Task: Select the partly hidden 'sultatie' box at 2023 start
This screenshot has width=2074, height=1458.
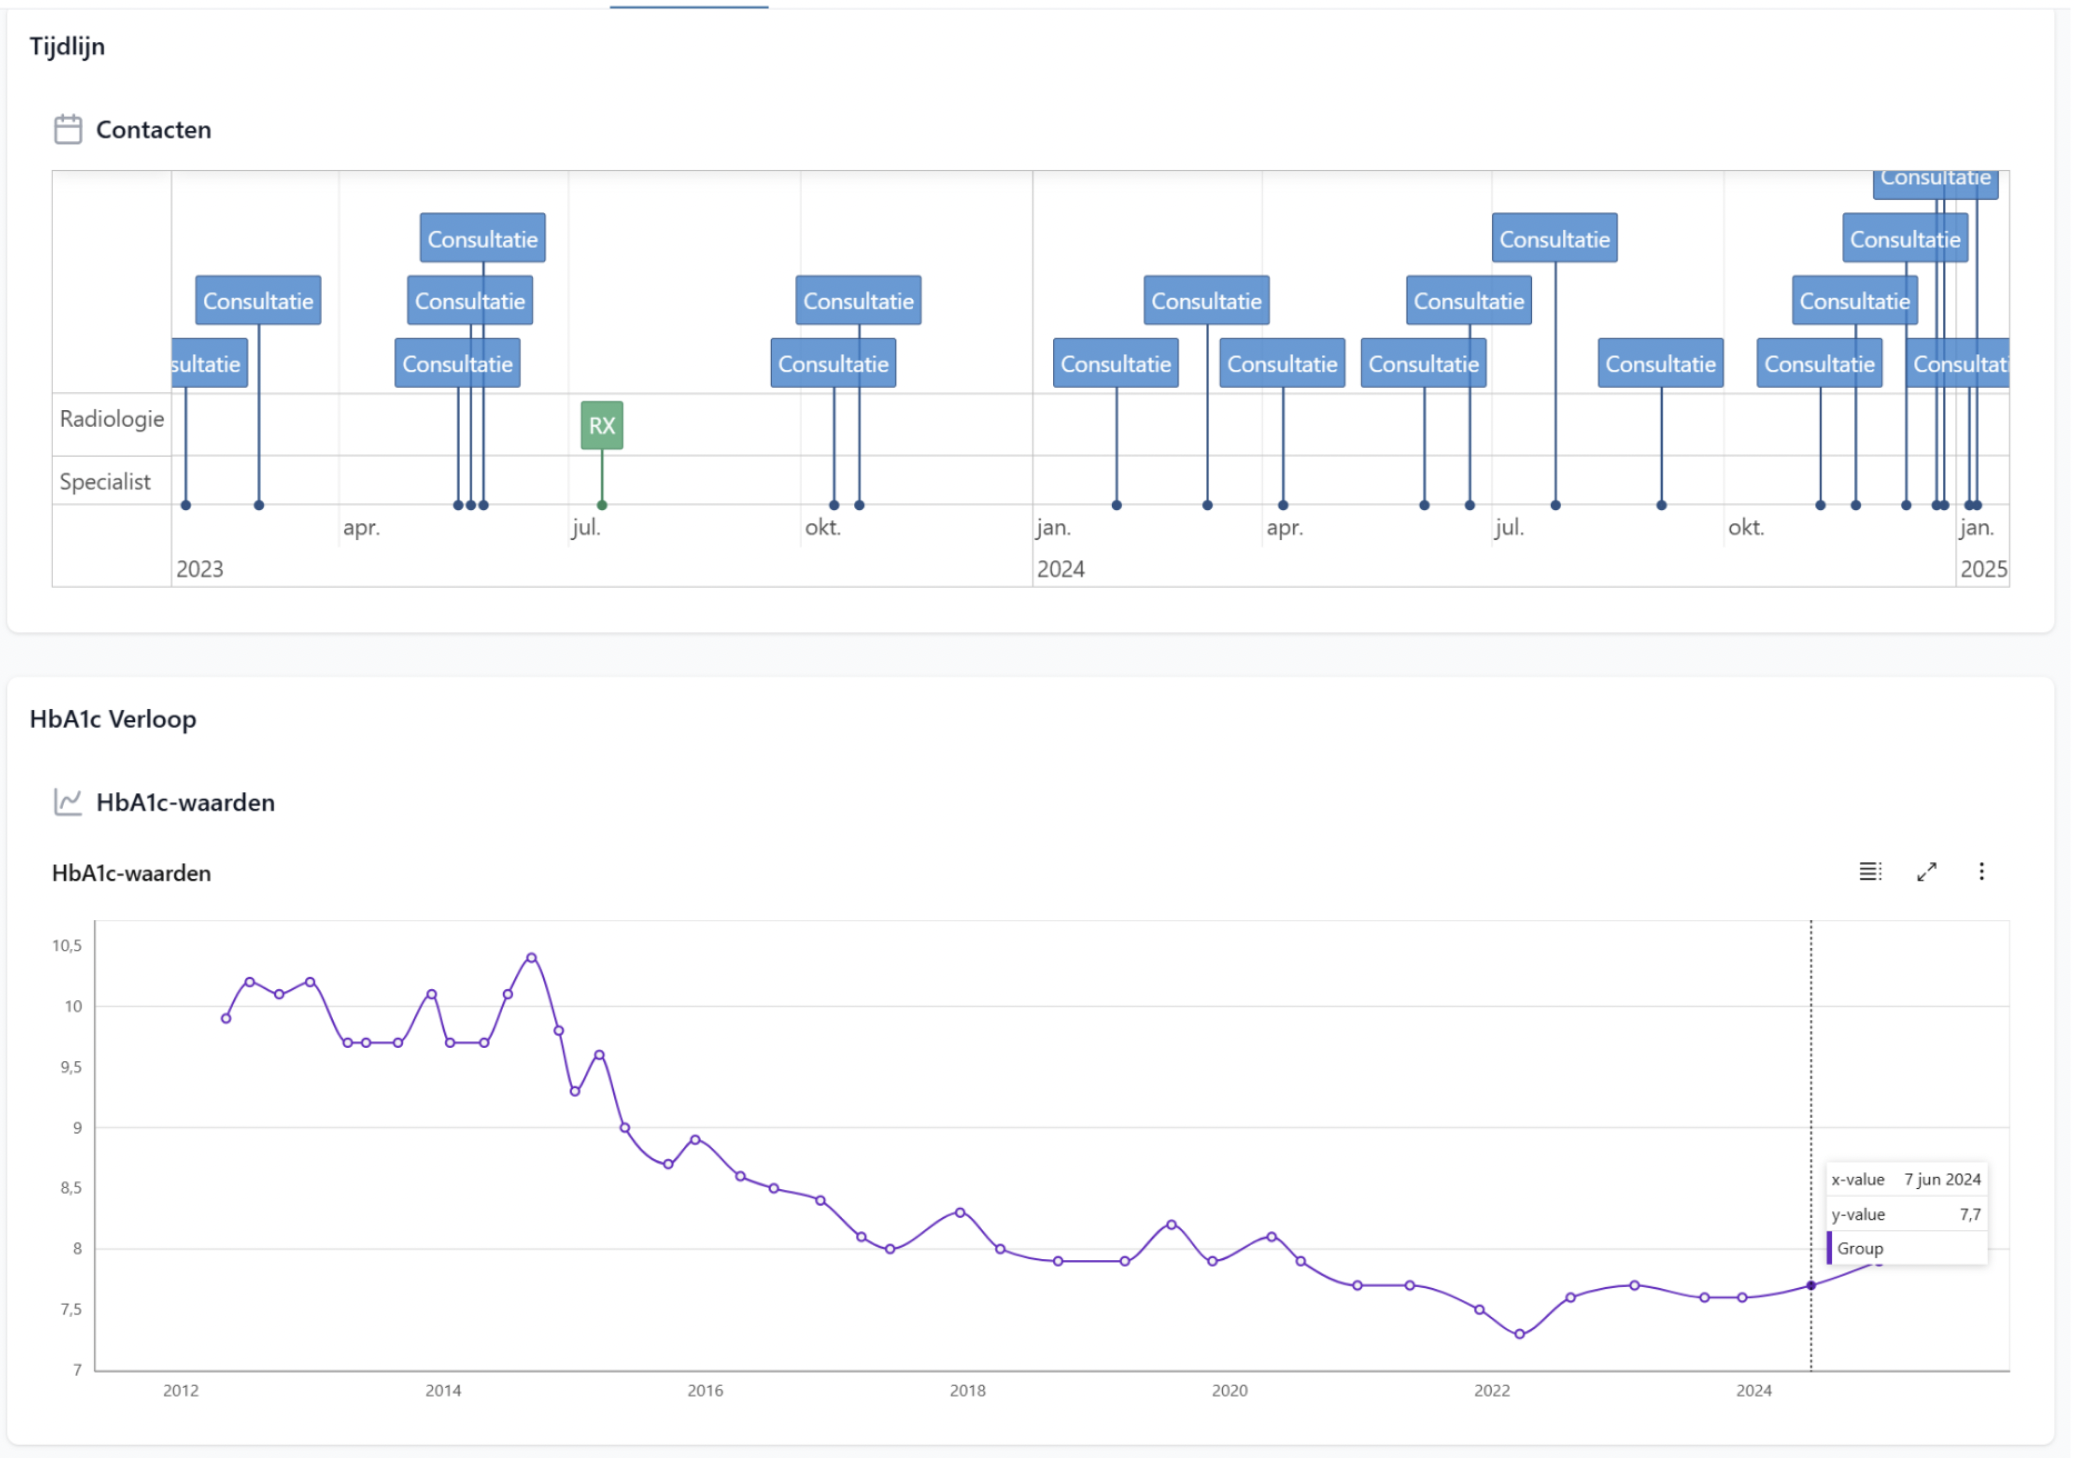Action: [209, 363]
